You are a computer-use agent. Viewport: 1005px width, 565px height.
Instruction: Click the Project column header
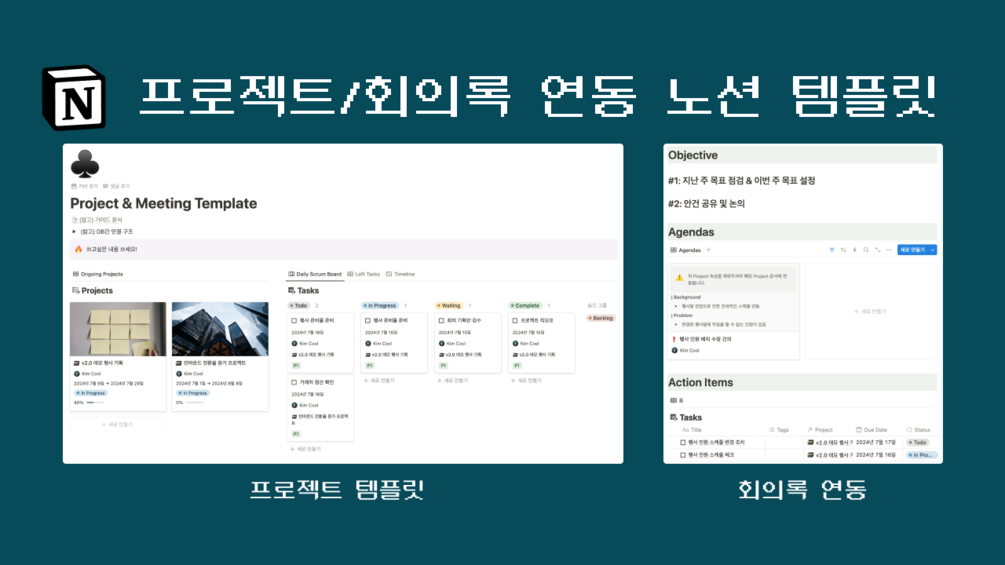(x=820, y=430)
